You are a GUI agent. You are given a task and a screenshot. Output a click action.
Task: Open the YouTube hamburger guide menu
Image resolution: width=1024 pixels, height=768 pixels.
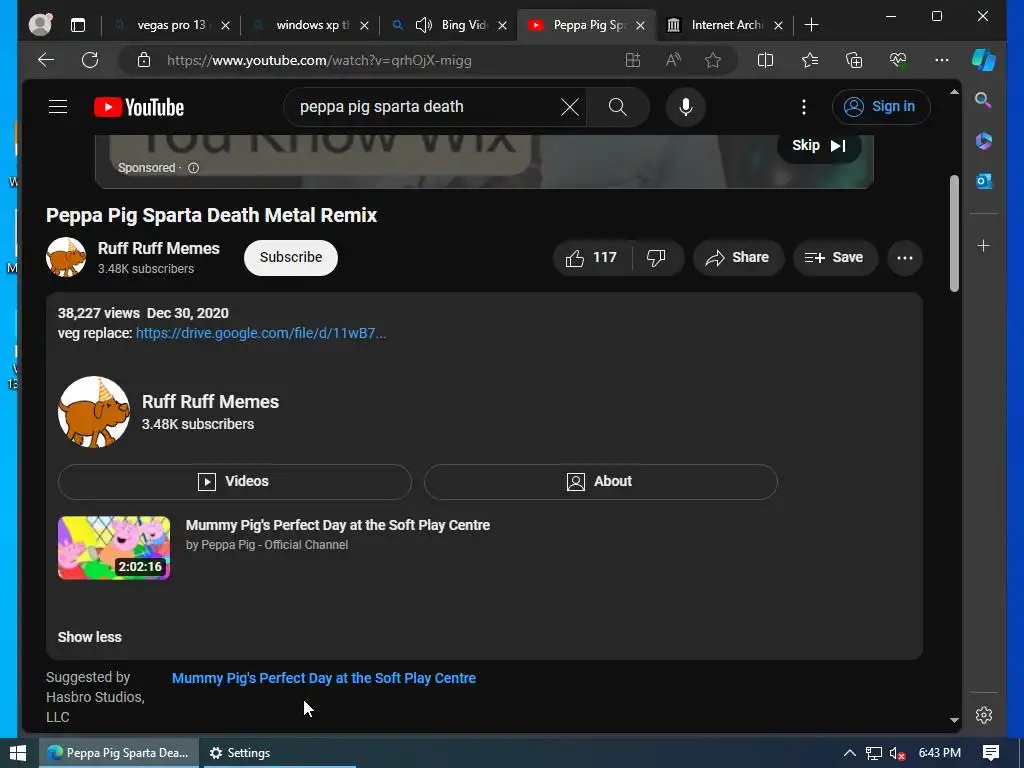(58, 106)
